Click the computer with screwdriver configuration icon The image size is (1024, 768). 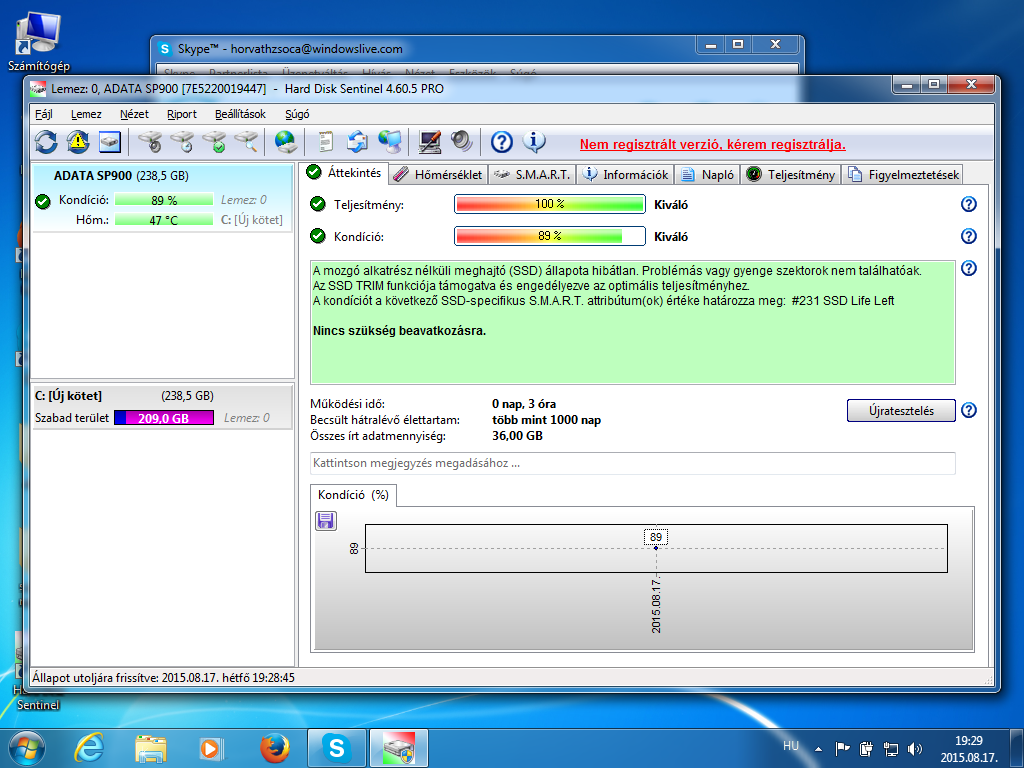click(429, 142)
